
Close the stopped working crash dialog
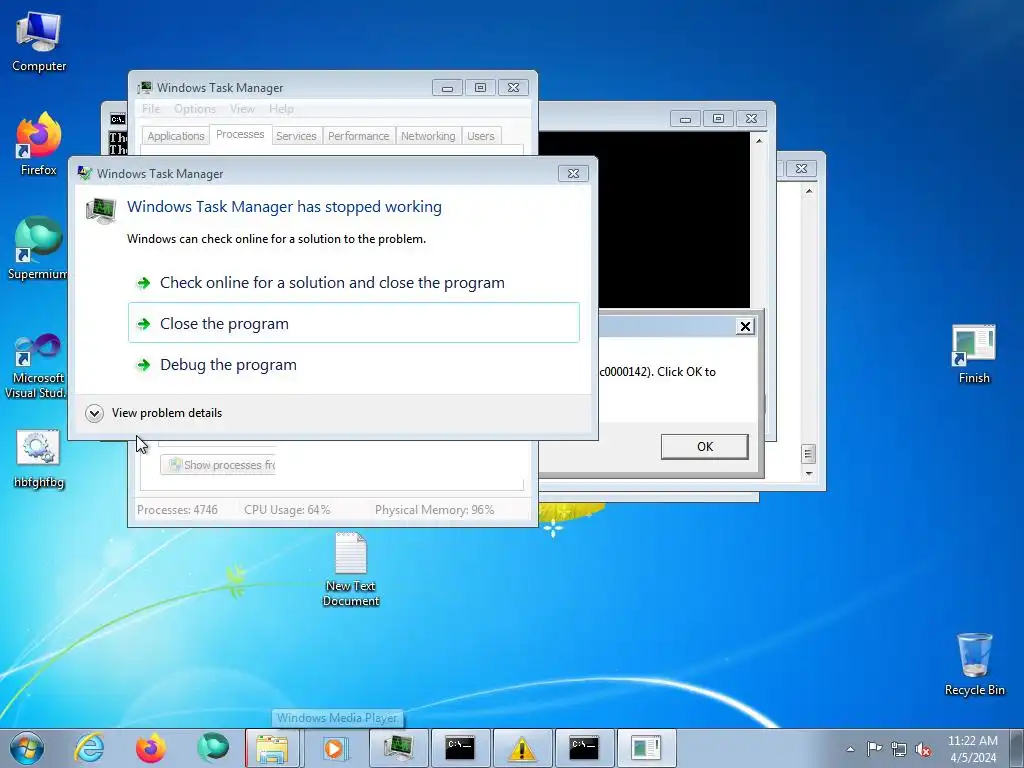(x=573, y=173)
